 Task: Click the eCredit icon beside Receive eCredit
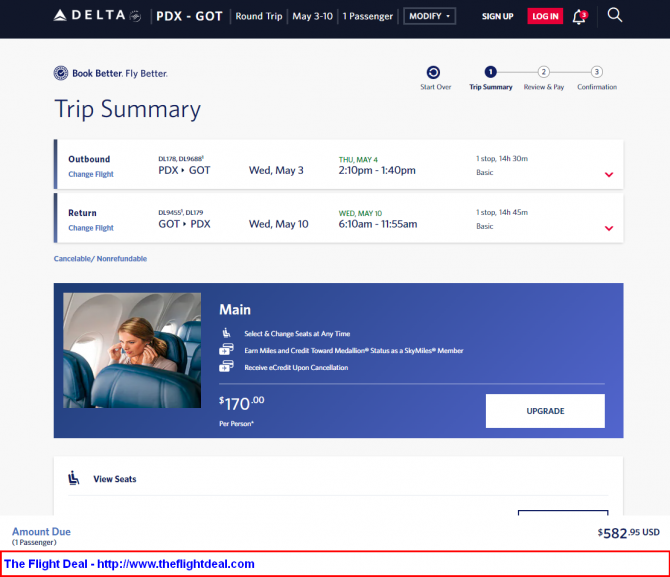coord(226,366)
